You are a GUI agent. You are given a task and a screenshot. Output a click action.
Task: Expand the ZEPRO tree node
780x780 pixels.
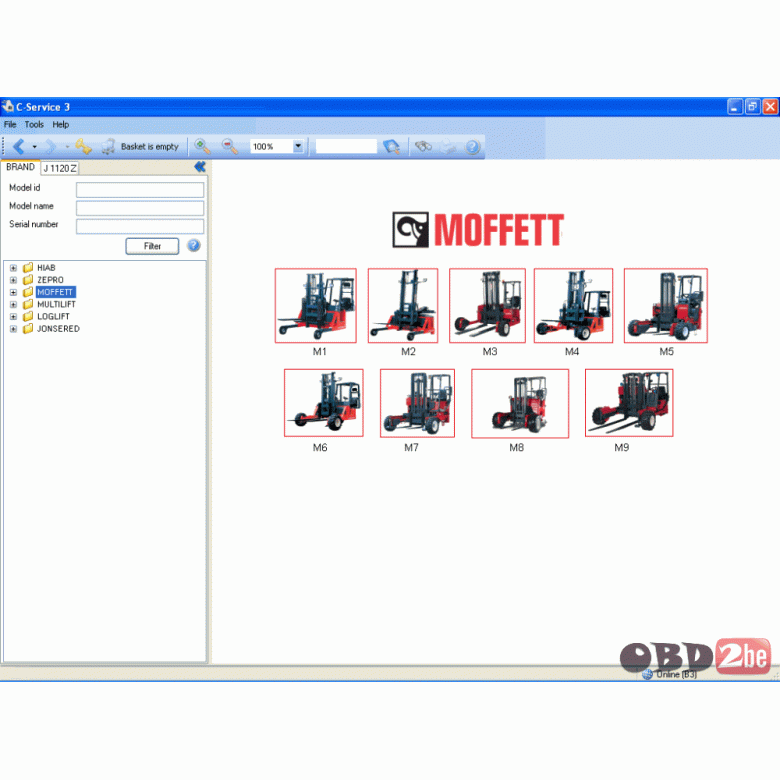[x=13, y=280]
